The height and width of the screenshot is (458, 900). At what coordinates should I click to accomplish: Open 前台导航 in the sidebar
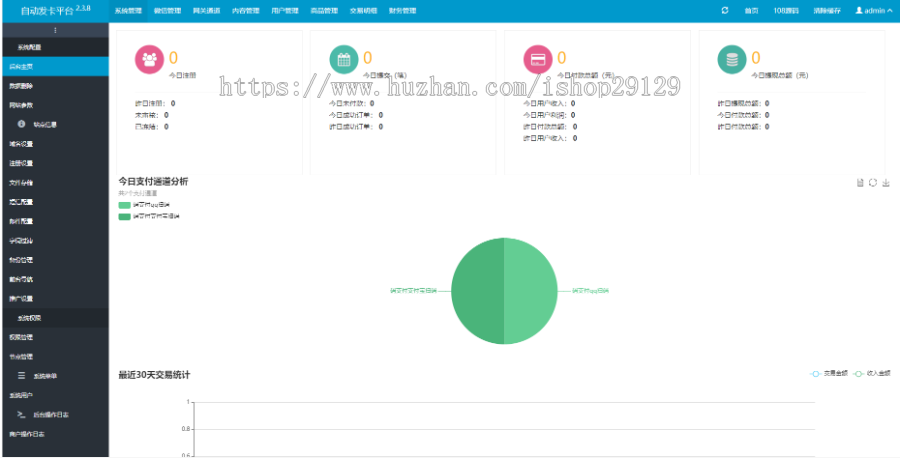(x=55, y=279)
